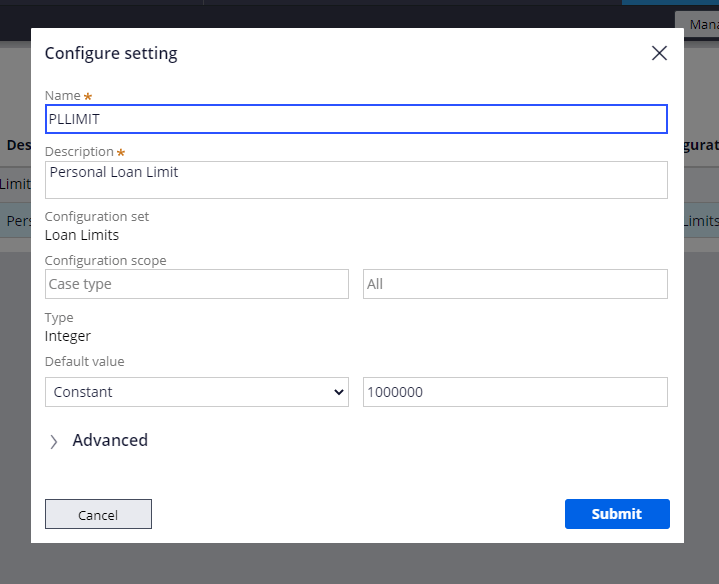Image resolution: width=719 pixels, height=584 pixels.
Task: Click the scope field showing All
Action: click(x=514, y=284)
